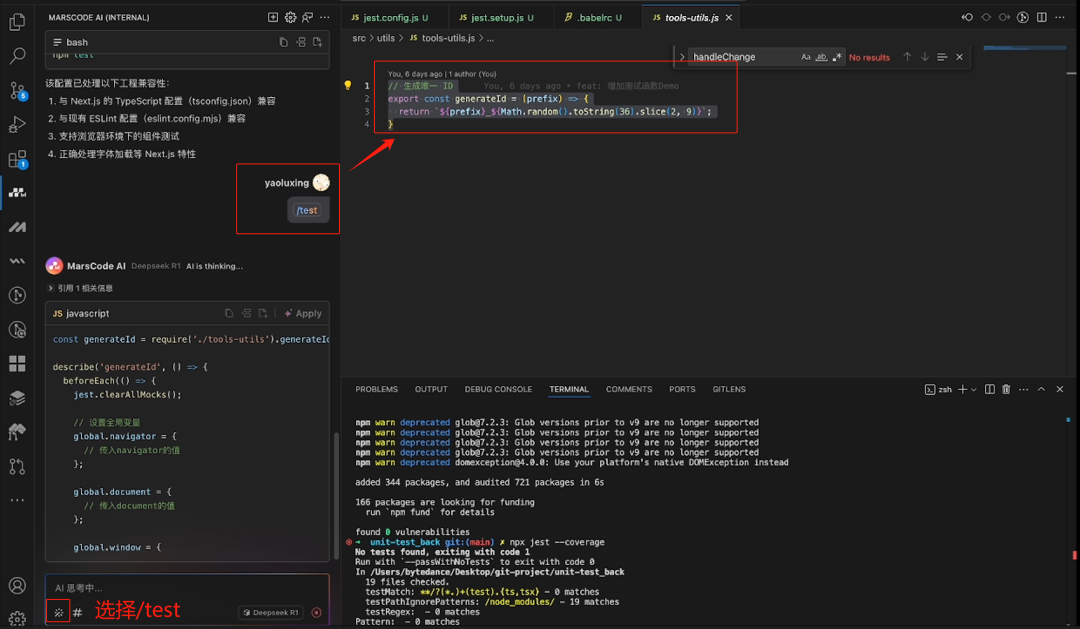1080x629 pixels.
Task: Toggle Use Regular Expression in find
Action: coord(837,57)
